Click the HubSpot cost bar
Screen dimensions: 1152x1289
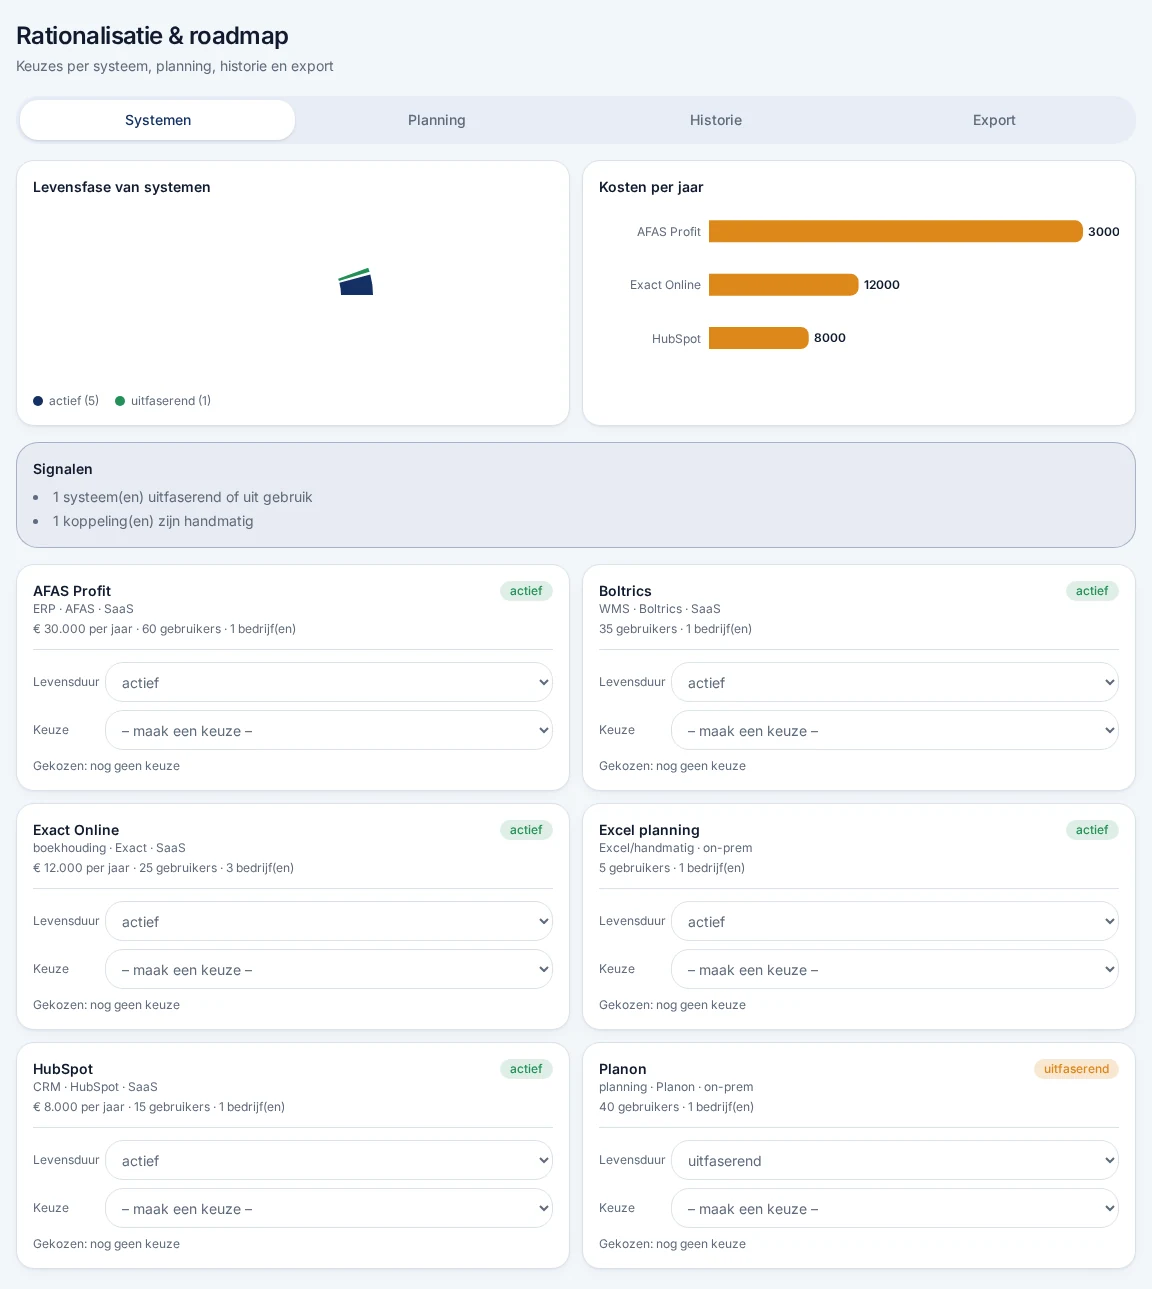(x=759, y=338)
